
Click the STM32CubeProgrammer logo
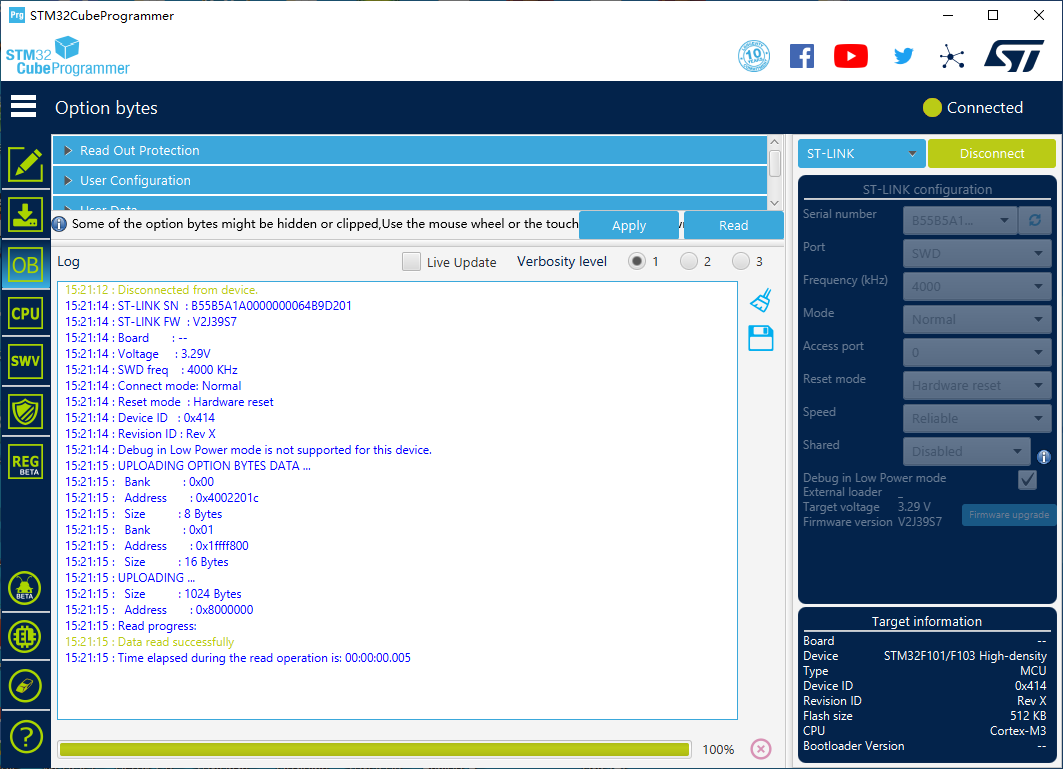67,56
